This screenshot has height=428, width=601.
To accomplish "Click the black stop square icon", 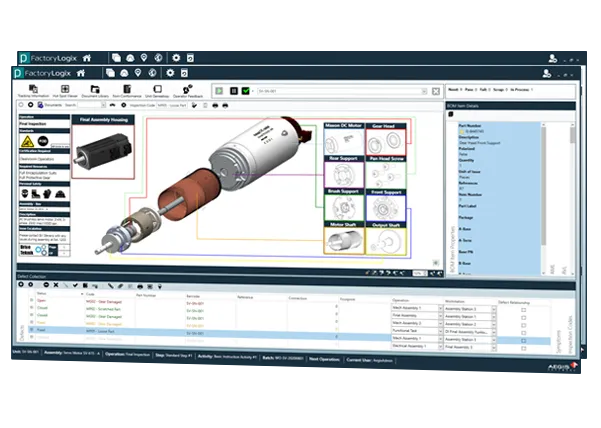I will (x=234, y=91).
